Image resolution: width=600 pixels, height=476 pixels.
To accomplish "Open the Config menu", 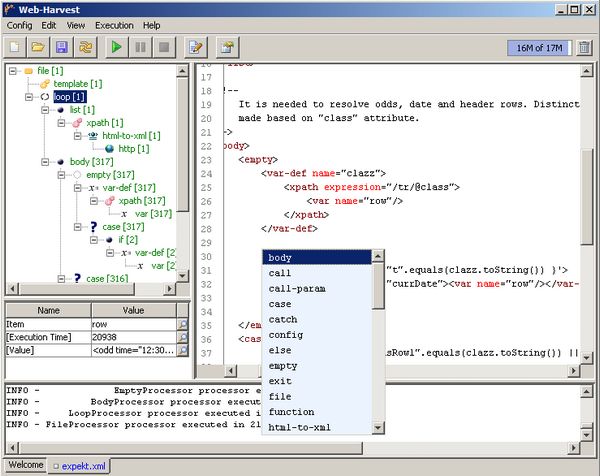I will point(19,26).
